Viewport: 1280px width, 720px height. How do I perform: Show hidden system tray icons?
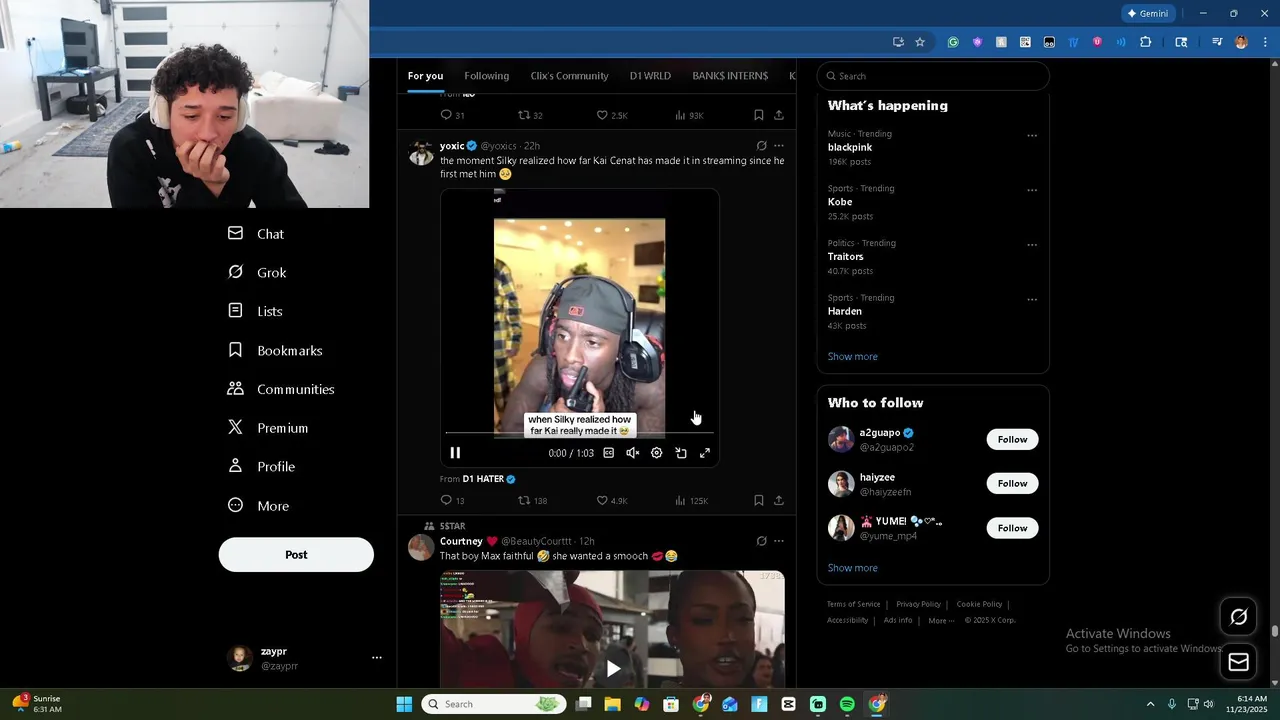click(1150, 704)
